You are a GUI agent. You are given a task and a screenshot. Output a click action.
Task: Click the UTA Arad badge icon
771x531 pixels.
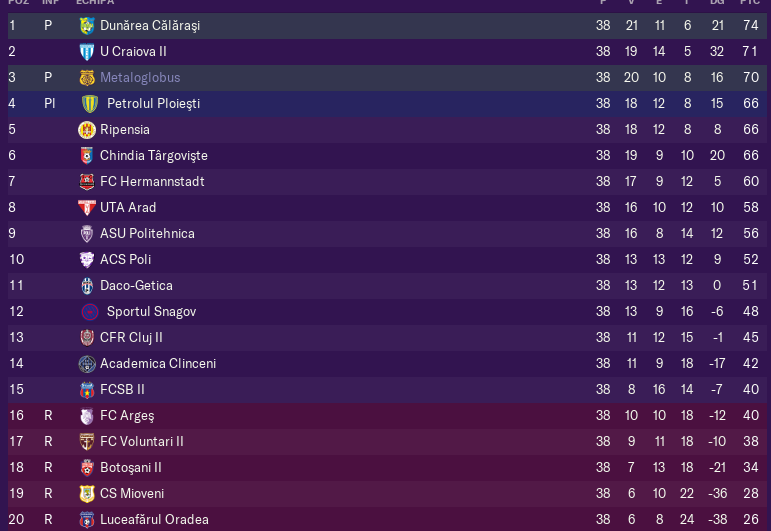[87, 208]
